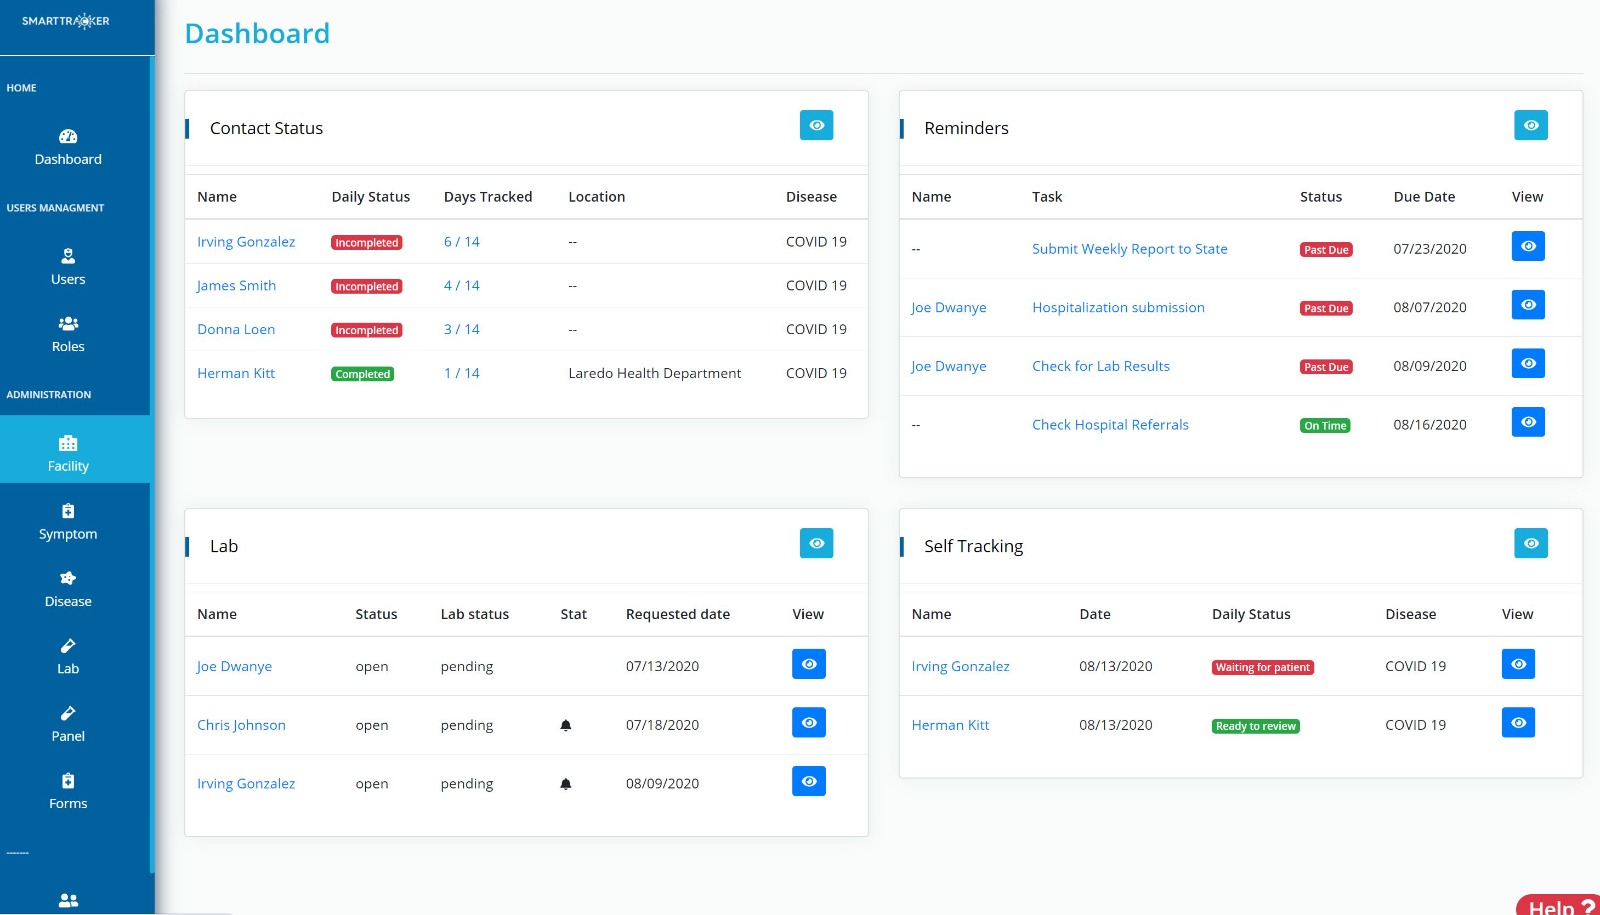This screenshot has width=1600, height=915.
Task: Select the Panel icon in the sidebar
Action: pos(67,713)
